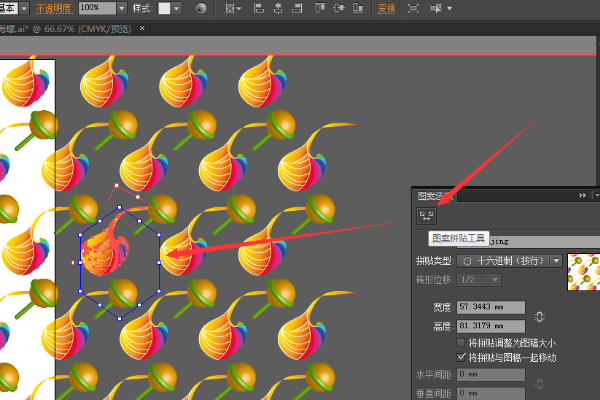Click the isolate selected object icon
Viewport: 600px width, 400px height.
(413, 8)
